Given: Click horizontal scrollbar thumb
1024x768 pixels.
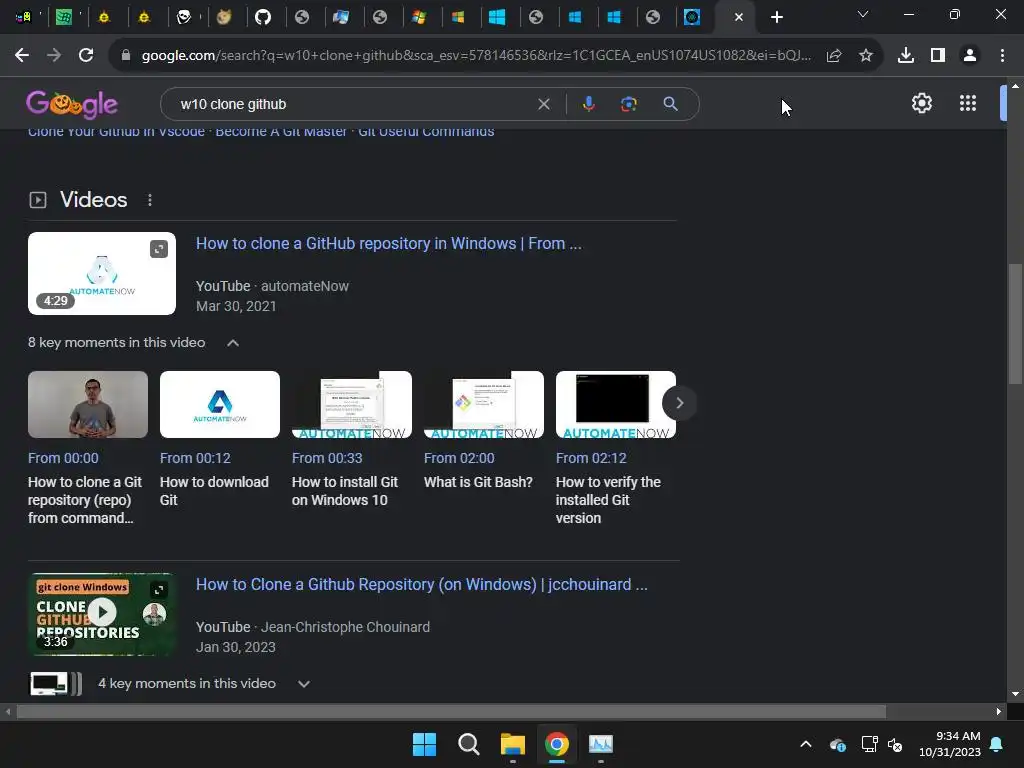Looking at the screenshot, I should tap(451, 711).
